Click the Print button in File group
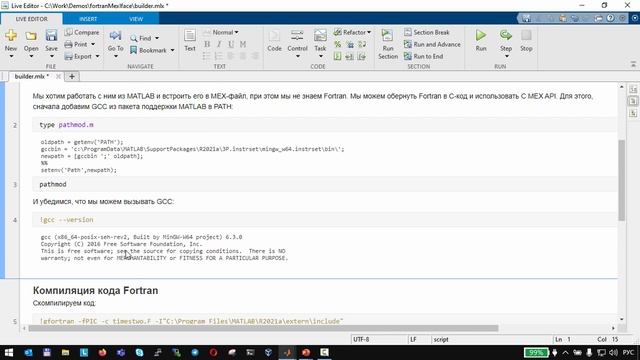The image size is (640, 360). pyautogui.click(x=76, y=44)
